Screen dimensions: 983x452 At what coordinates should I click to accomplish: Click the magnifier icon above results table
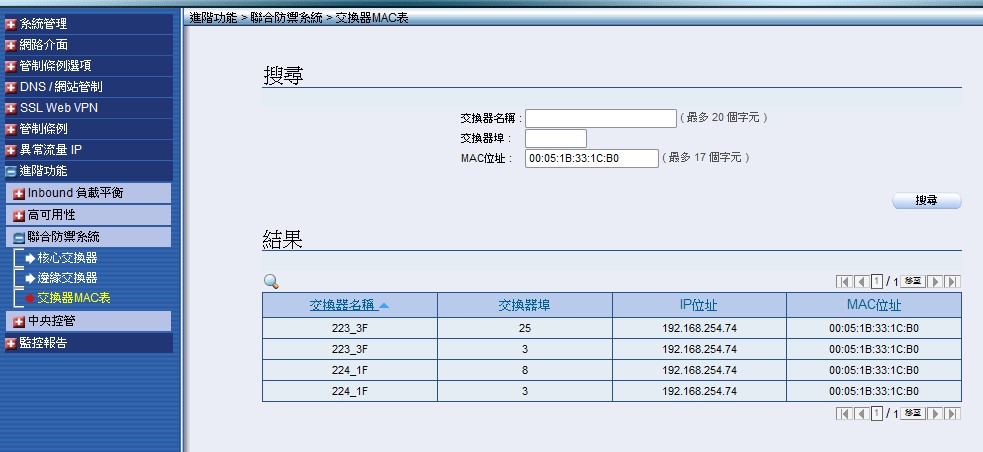click(270, 282)
